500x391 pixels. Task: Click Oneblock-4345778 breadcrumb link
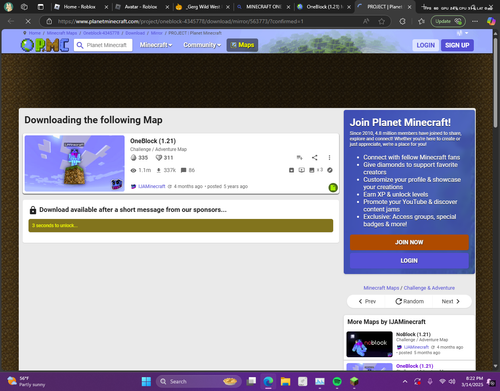pos(101,33)
